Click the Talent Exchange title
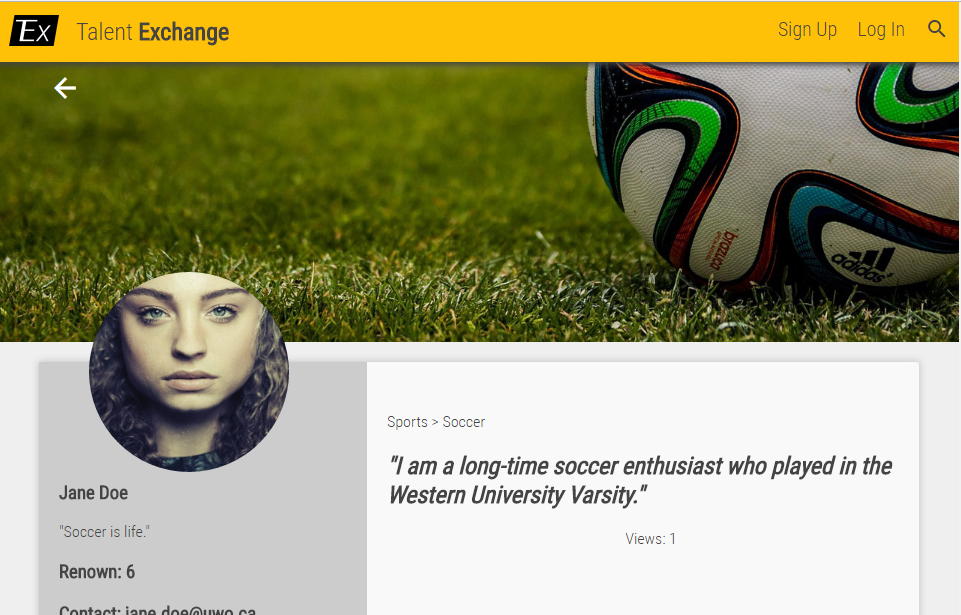Viewport: 961px width, 615px height. click(153, 32)
